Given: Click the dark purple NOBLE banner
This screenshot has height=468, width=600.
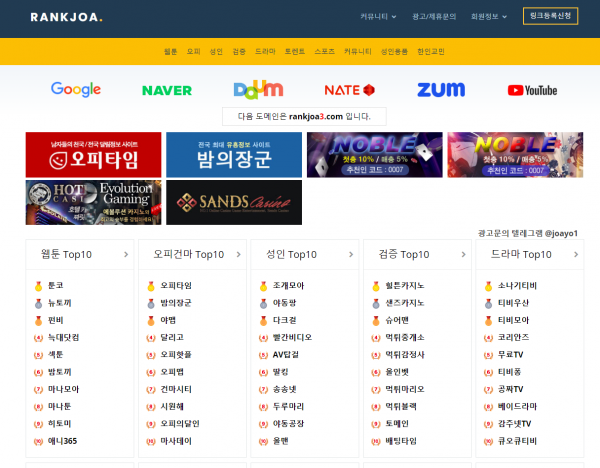Looking at the screenshot, I should click(x=375, y=155).
